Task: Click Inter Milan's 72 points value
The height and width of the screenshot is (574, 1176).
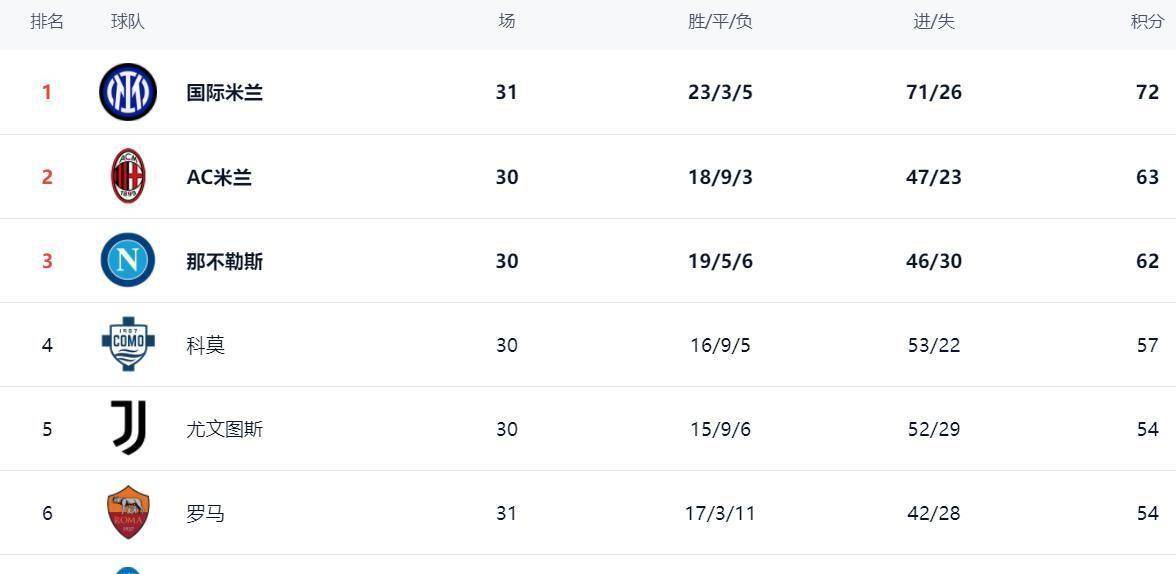Action: [1147, 93]
